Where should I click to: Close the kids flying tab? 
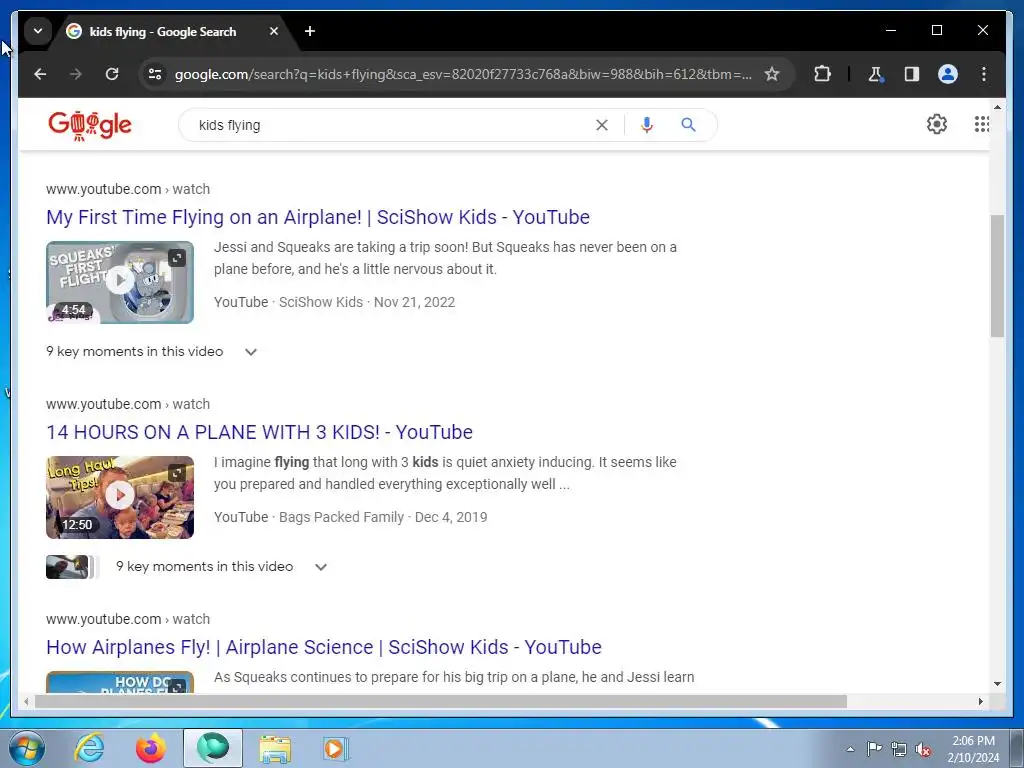point(274,31)
